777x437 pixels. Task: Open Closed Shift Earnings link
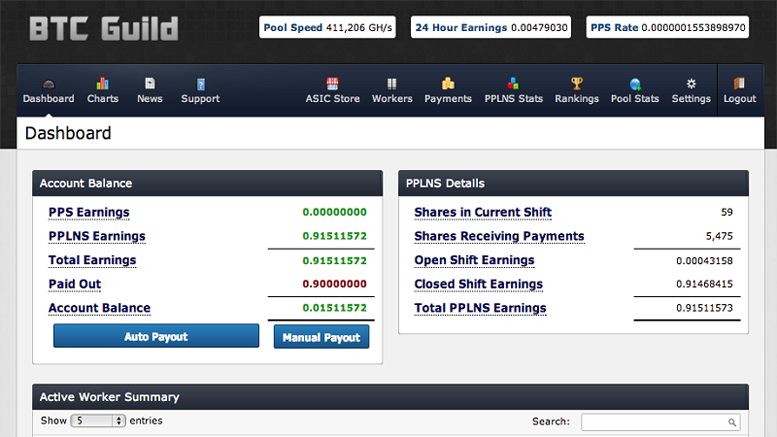479,284
